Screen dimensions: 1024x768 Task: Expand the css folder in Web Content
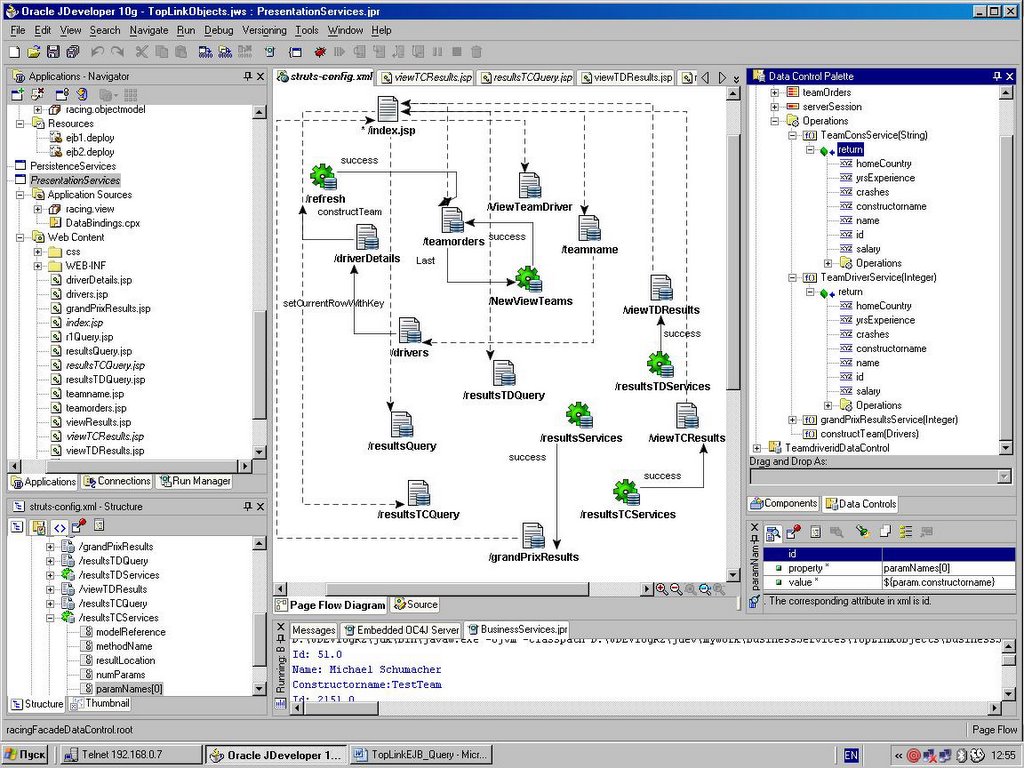tap(38, 251)
